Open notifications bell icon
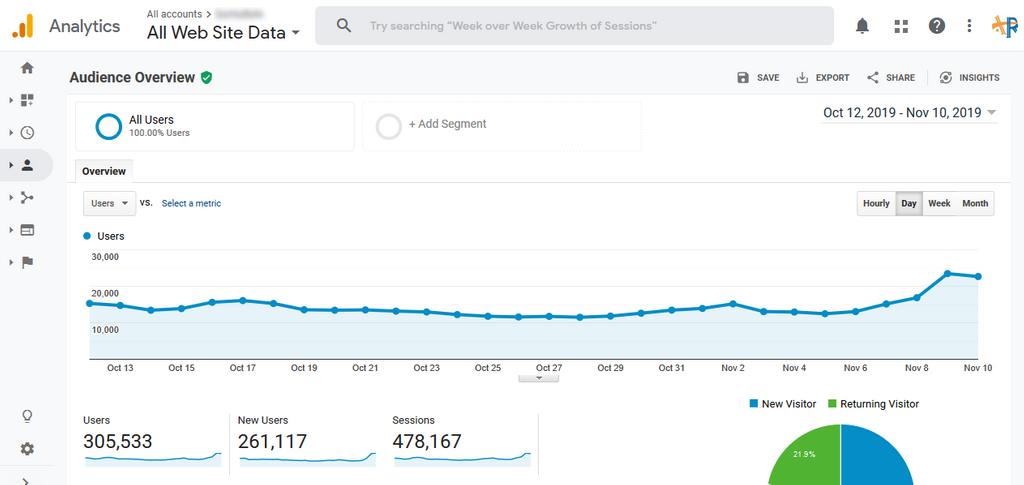This screenshot has height=485, width=1024. [862, 26]
